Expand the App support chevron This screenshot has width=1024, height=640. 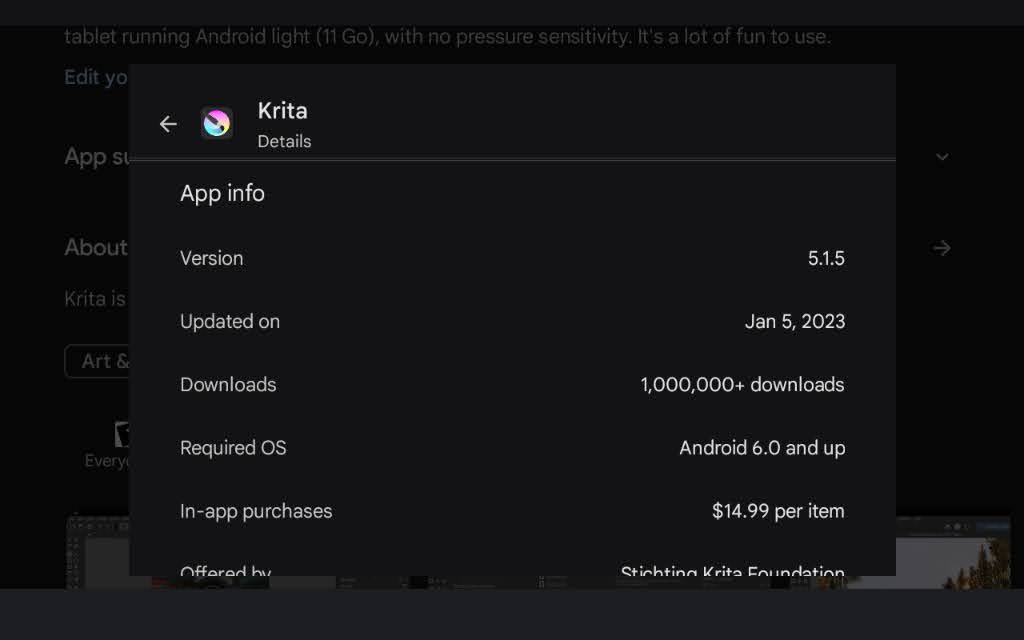tap(942, 157)
